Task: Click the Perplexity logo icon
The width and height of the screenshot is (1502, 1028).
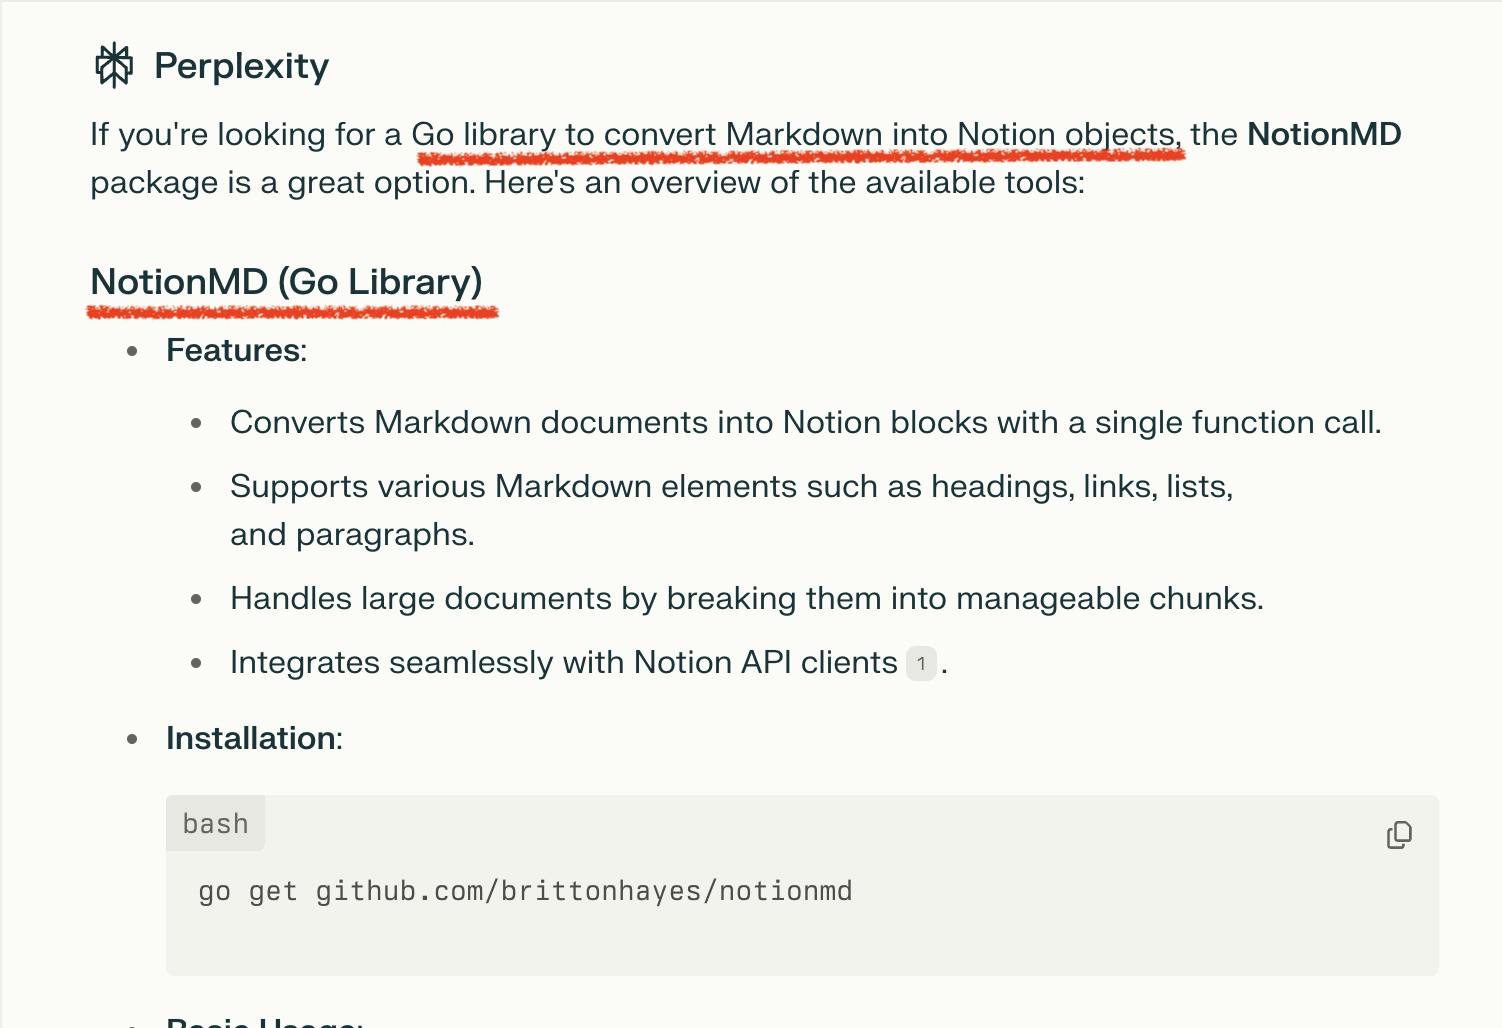Action: 114,66
